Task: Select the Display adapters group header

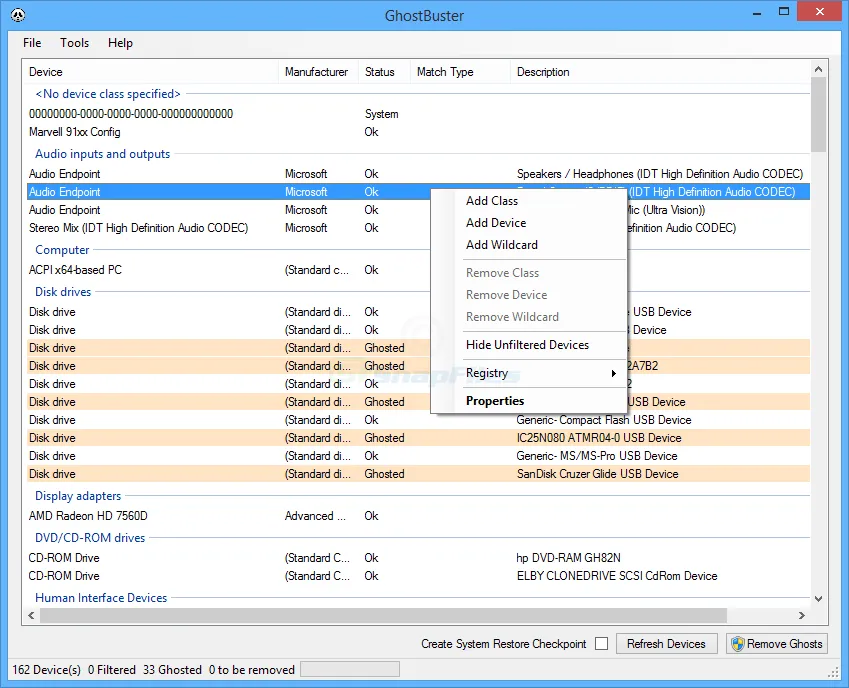Action: pyautogui.click(x=78, y=496)
